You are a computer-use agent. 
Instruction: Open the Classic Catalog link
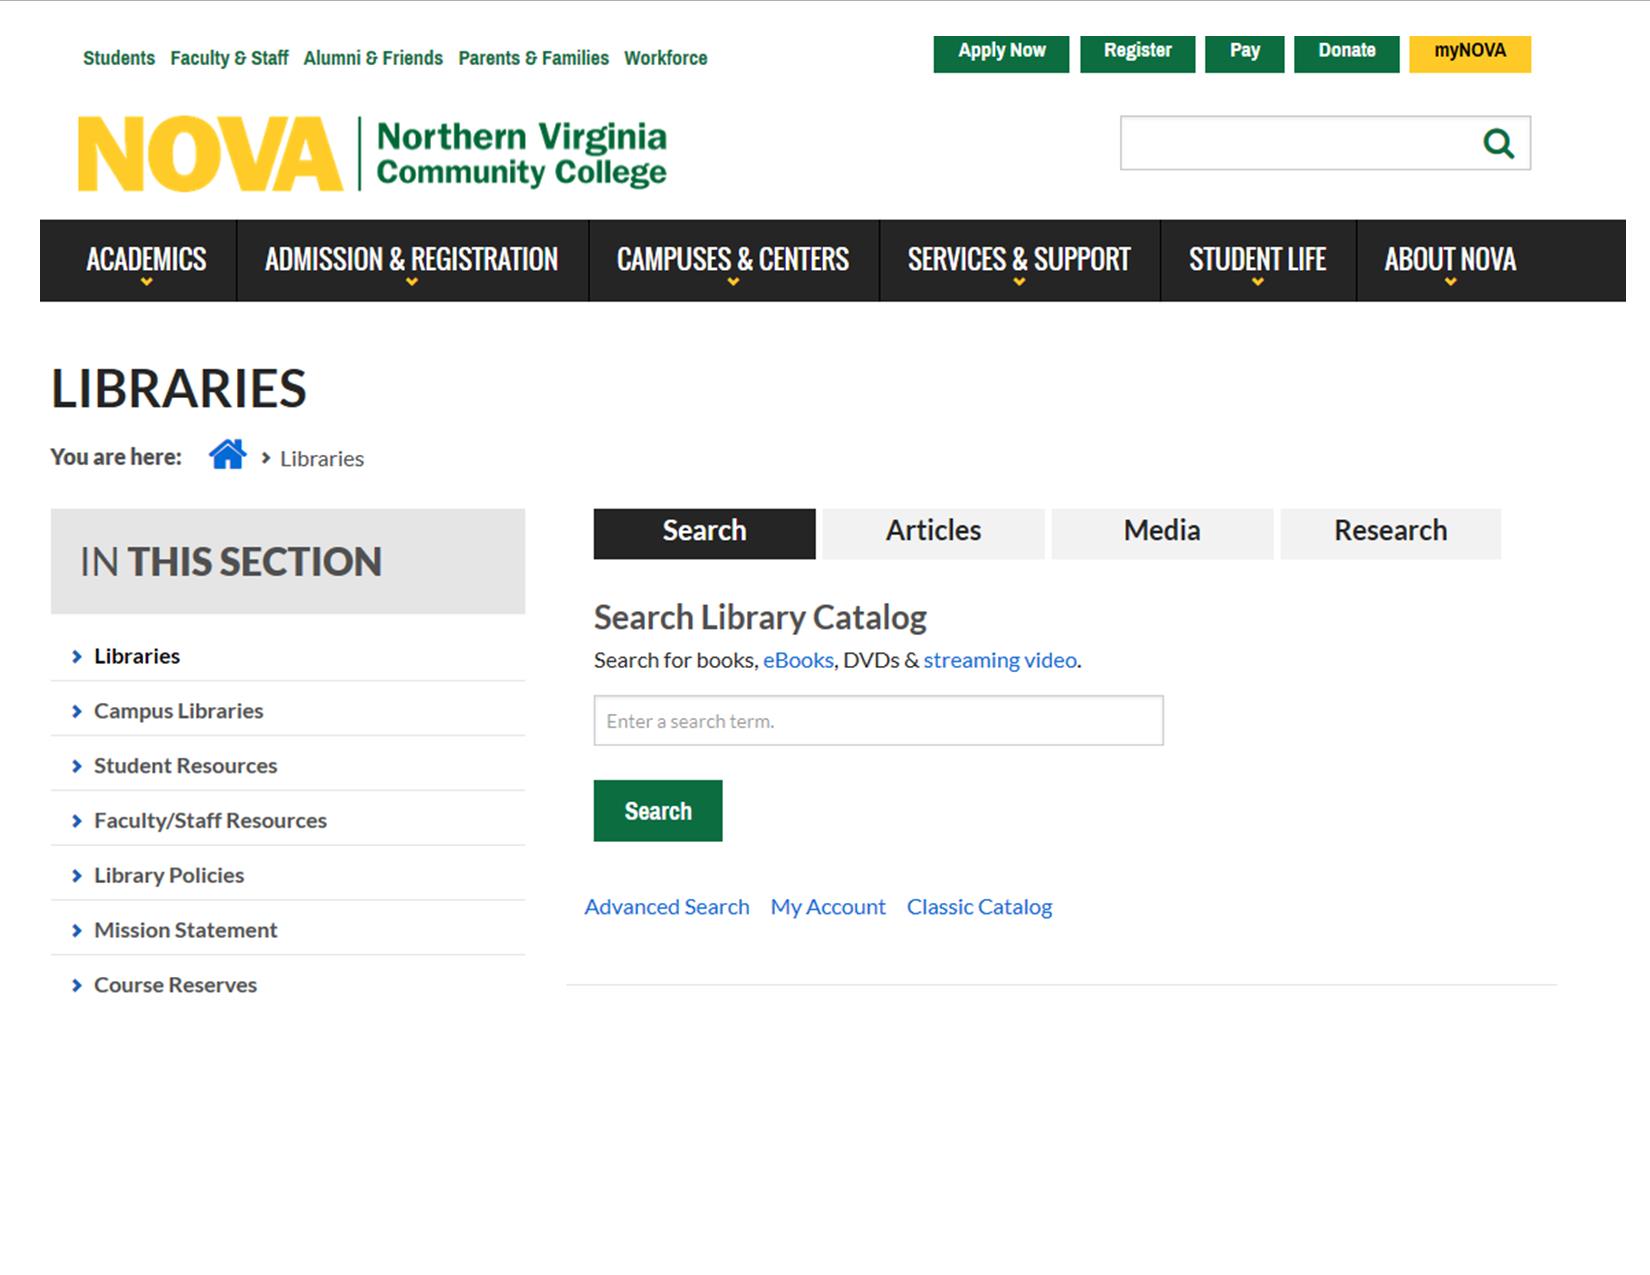coord(979,907)
